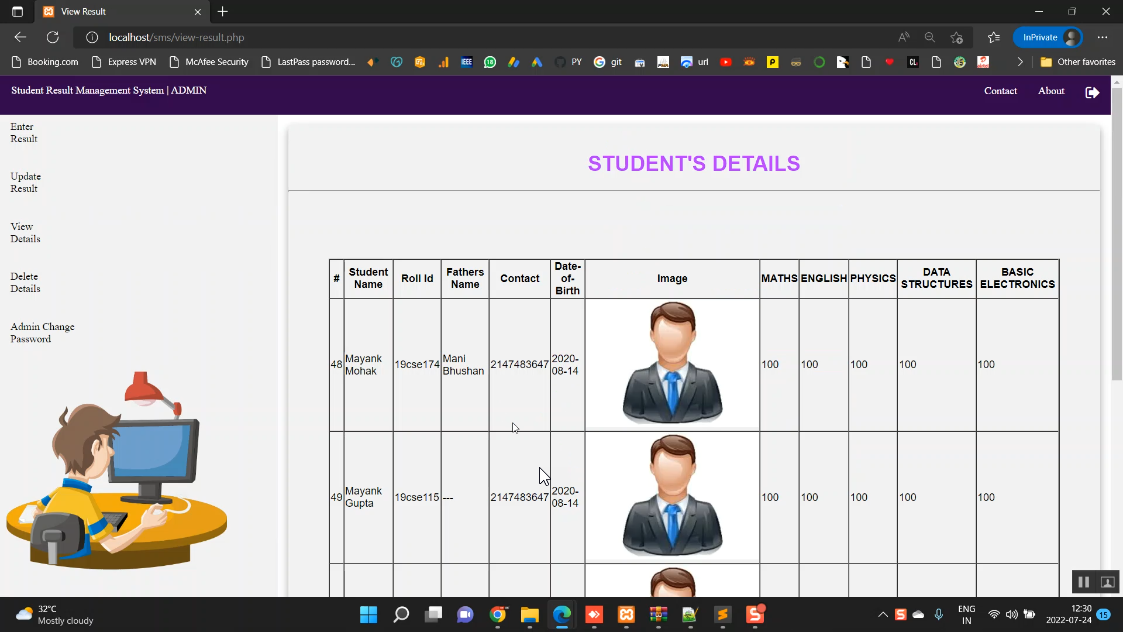Open the XAMPP app in the taskbar

tap(626, 614)
